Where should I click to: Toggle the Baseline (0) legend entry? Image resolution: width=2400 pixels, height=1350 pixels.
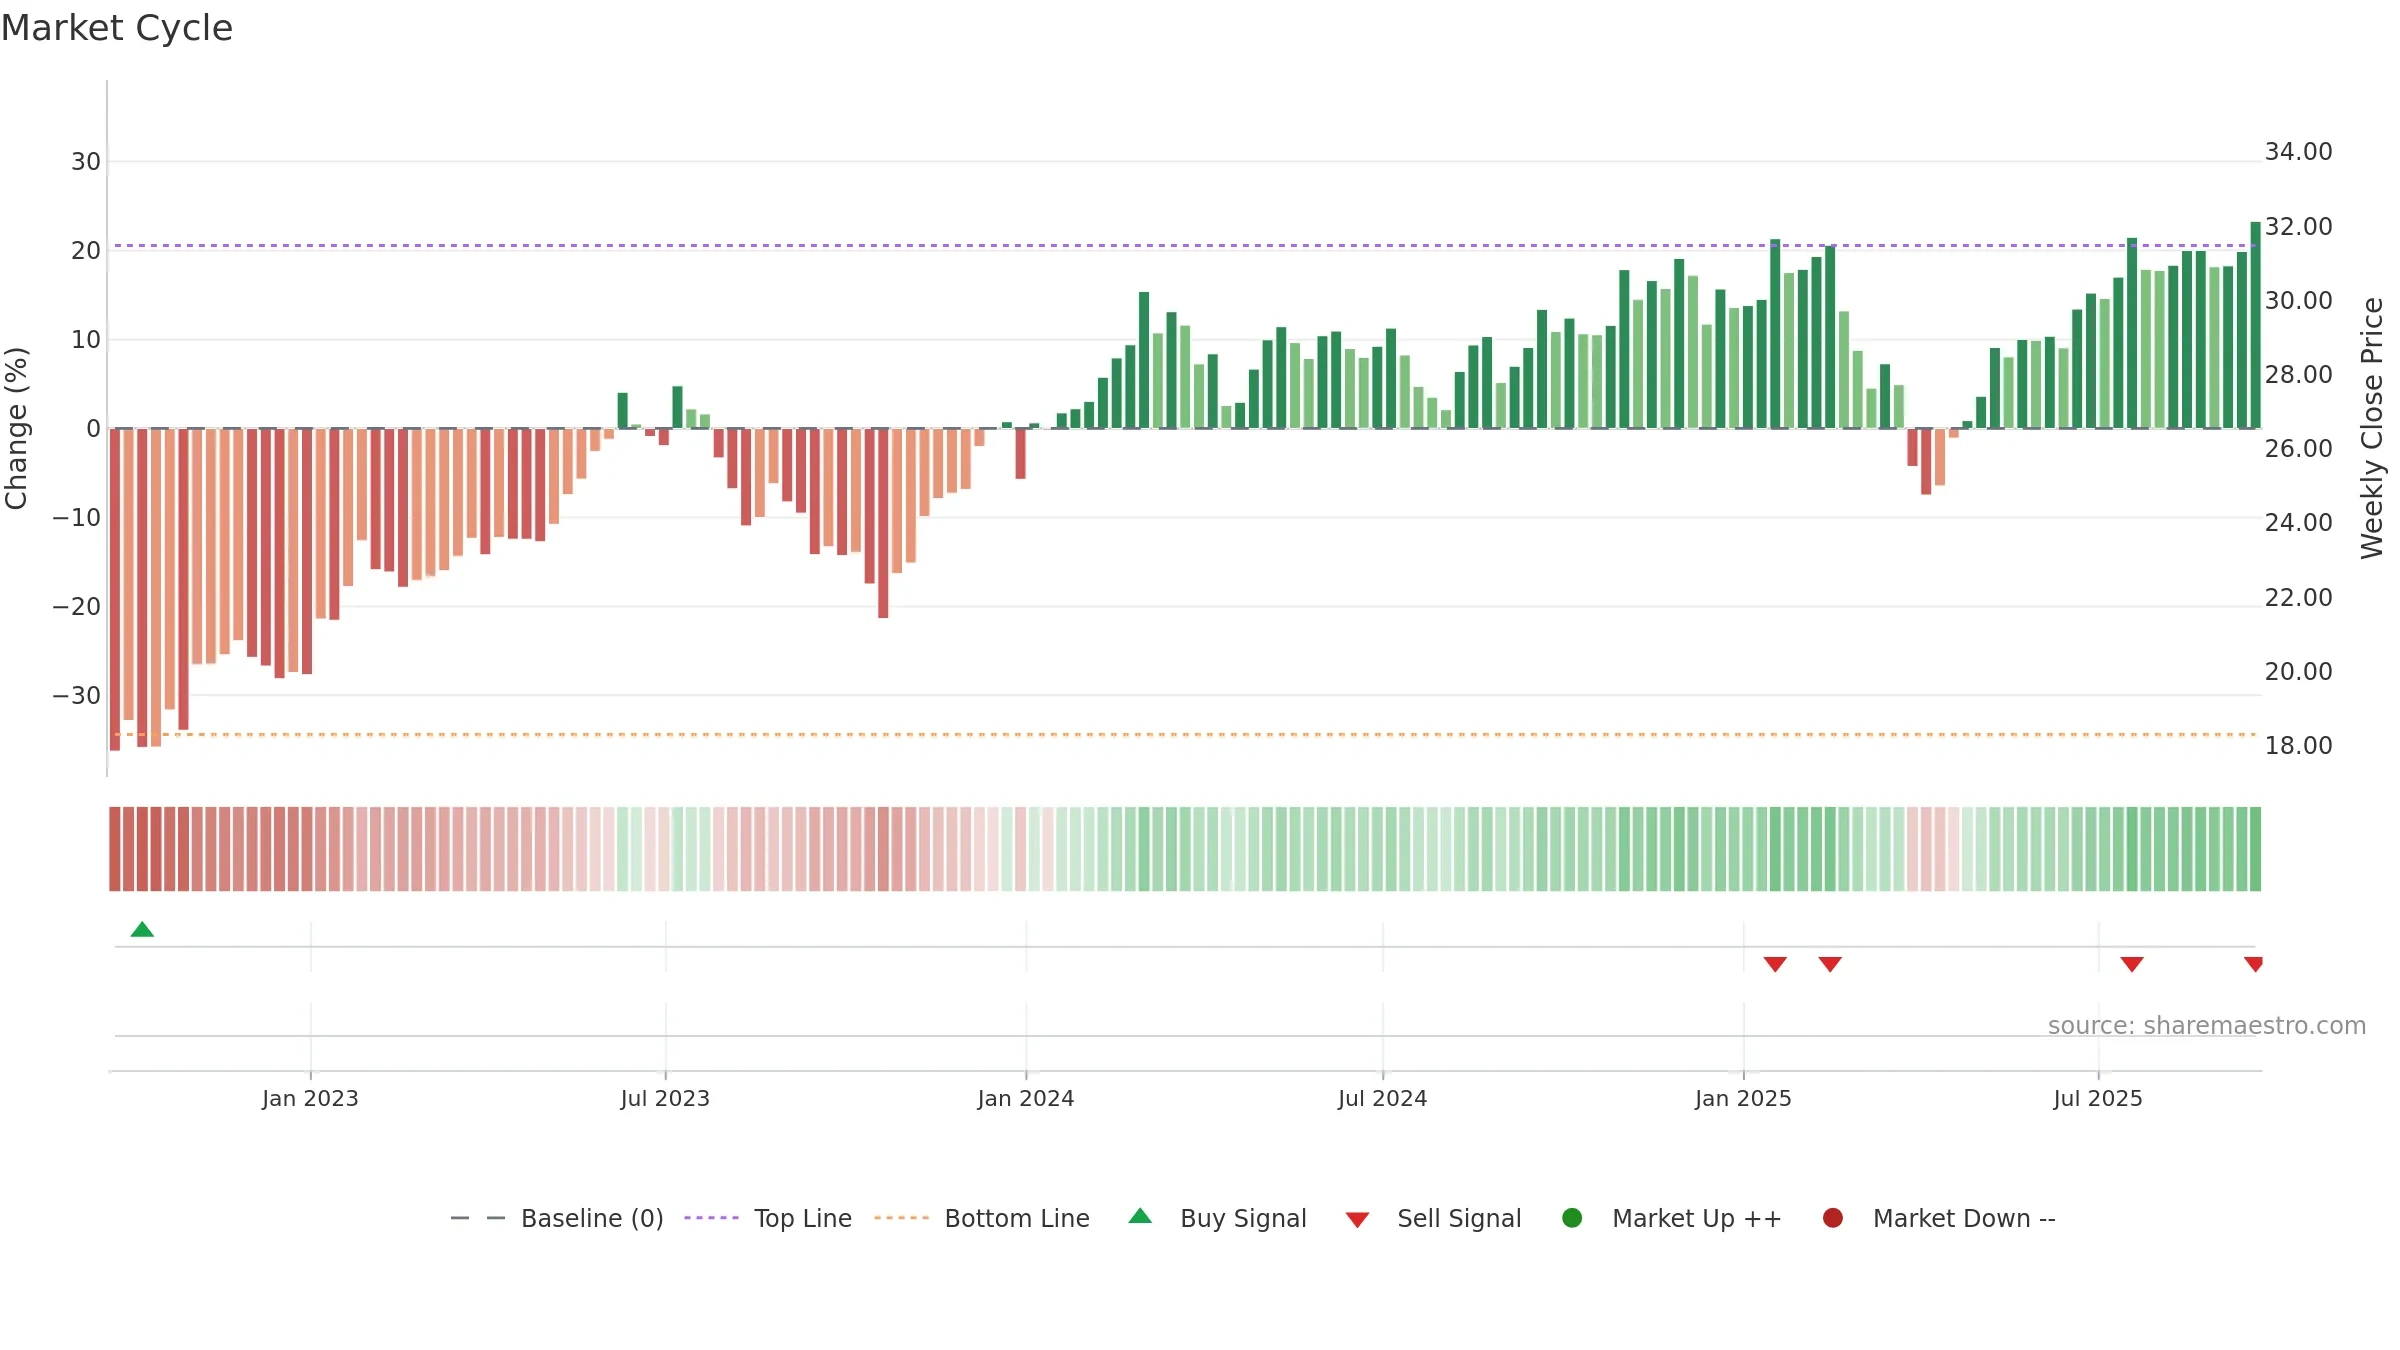pyautogui.click(x=557, y=1218)
